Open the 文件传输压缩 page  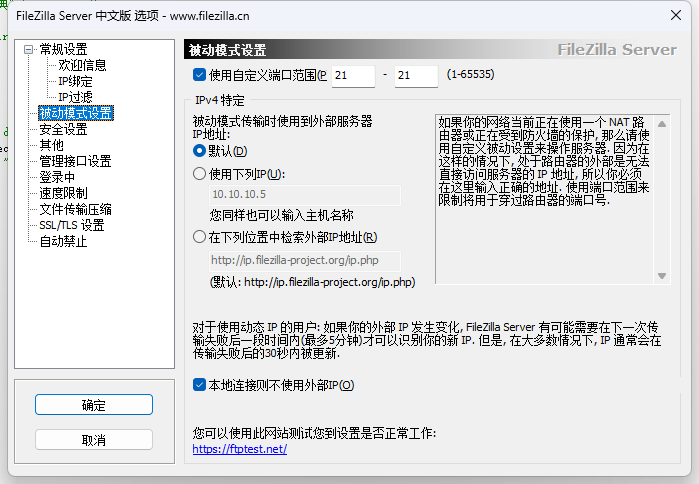coord(75,209)
